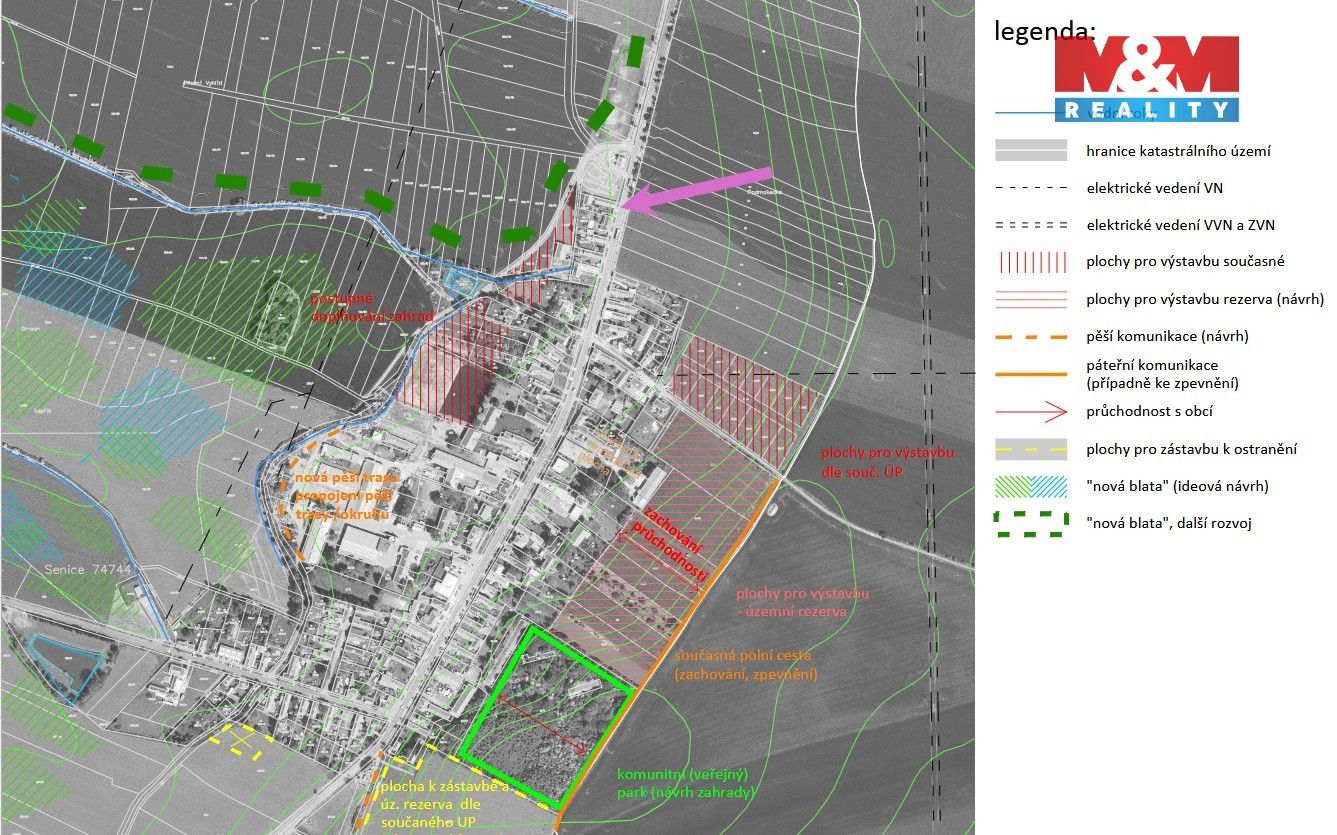Click the 'současná polní cesta' map label
The image size is (1337, 835).
pos(743,656)
